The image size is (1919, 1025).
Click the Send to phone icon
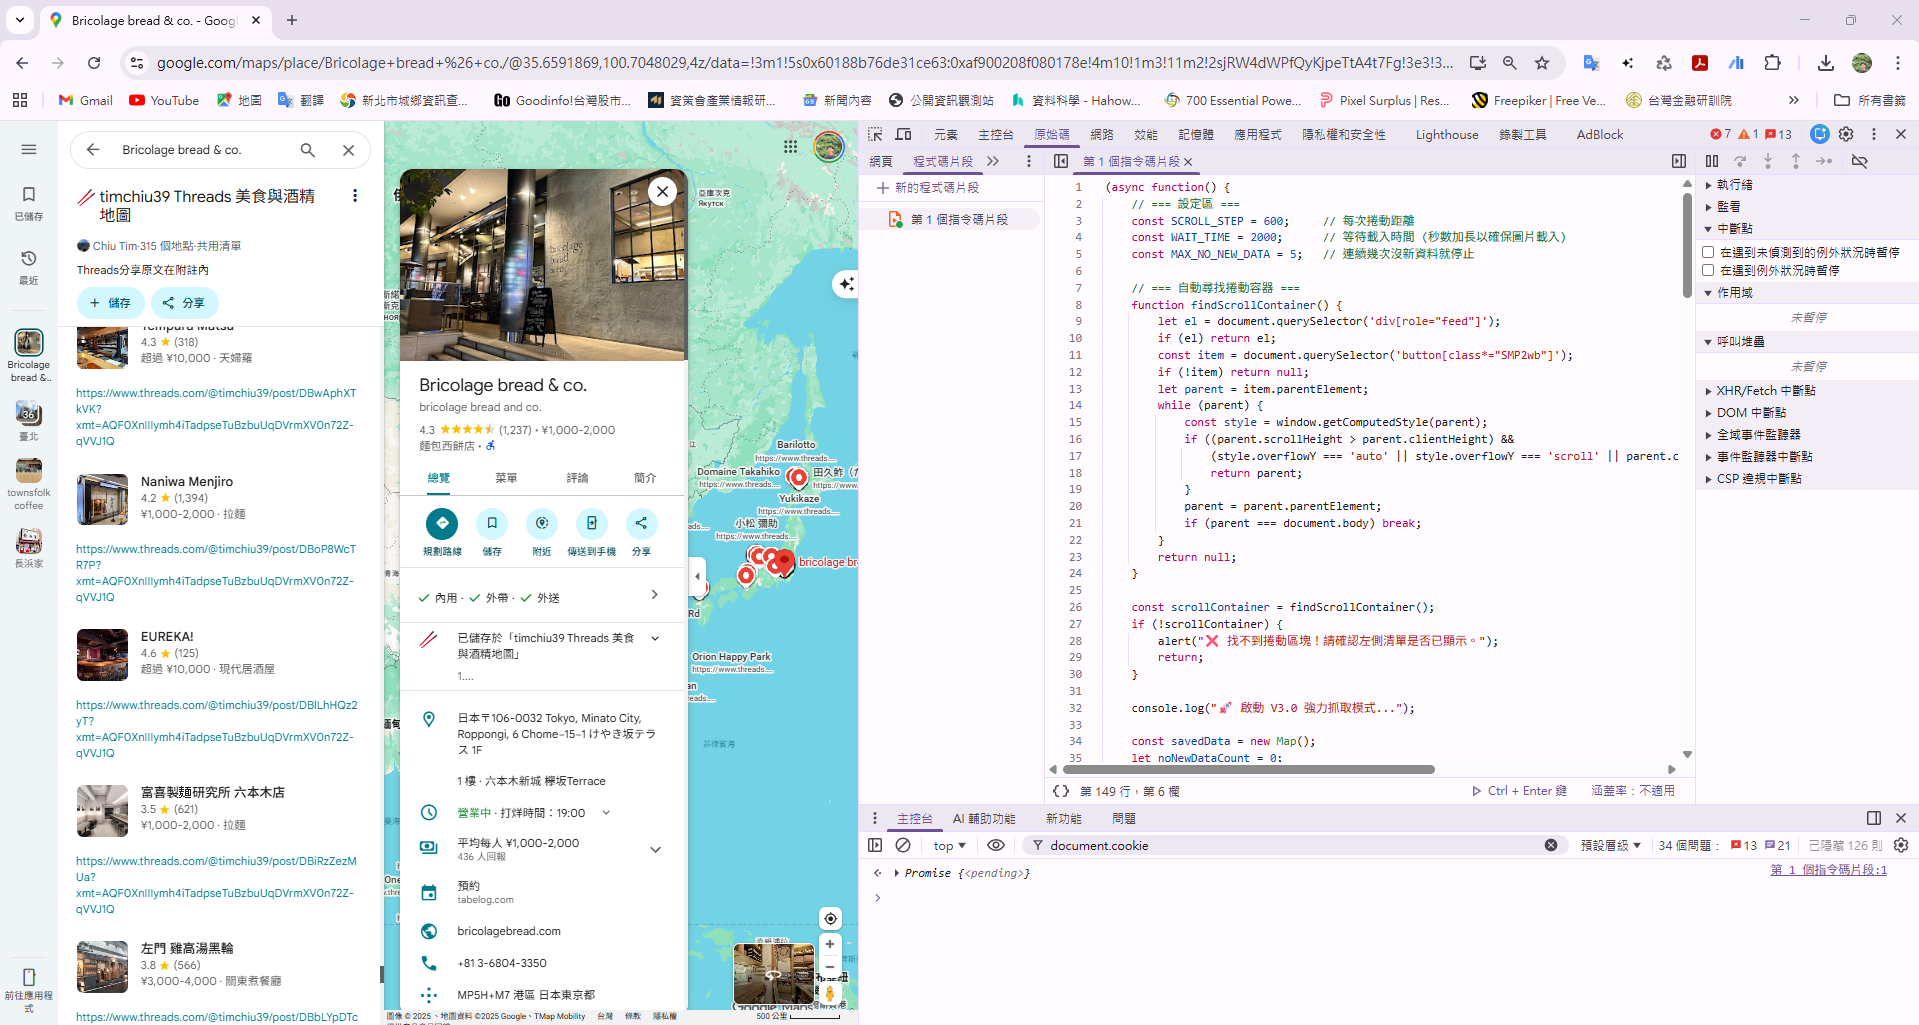(x=591, y=524)
